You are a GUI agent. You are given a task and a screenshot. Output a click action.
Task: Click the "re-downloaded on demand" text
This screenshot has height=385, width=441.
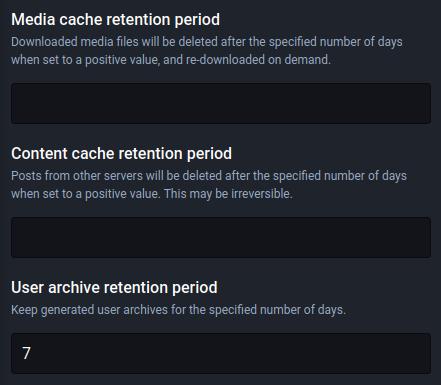(x=258, y=60)
